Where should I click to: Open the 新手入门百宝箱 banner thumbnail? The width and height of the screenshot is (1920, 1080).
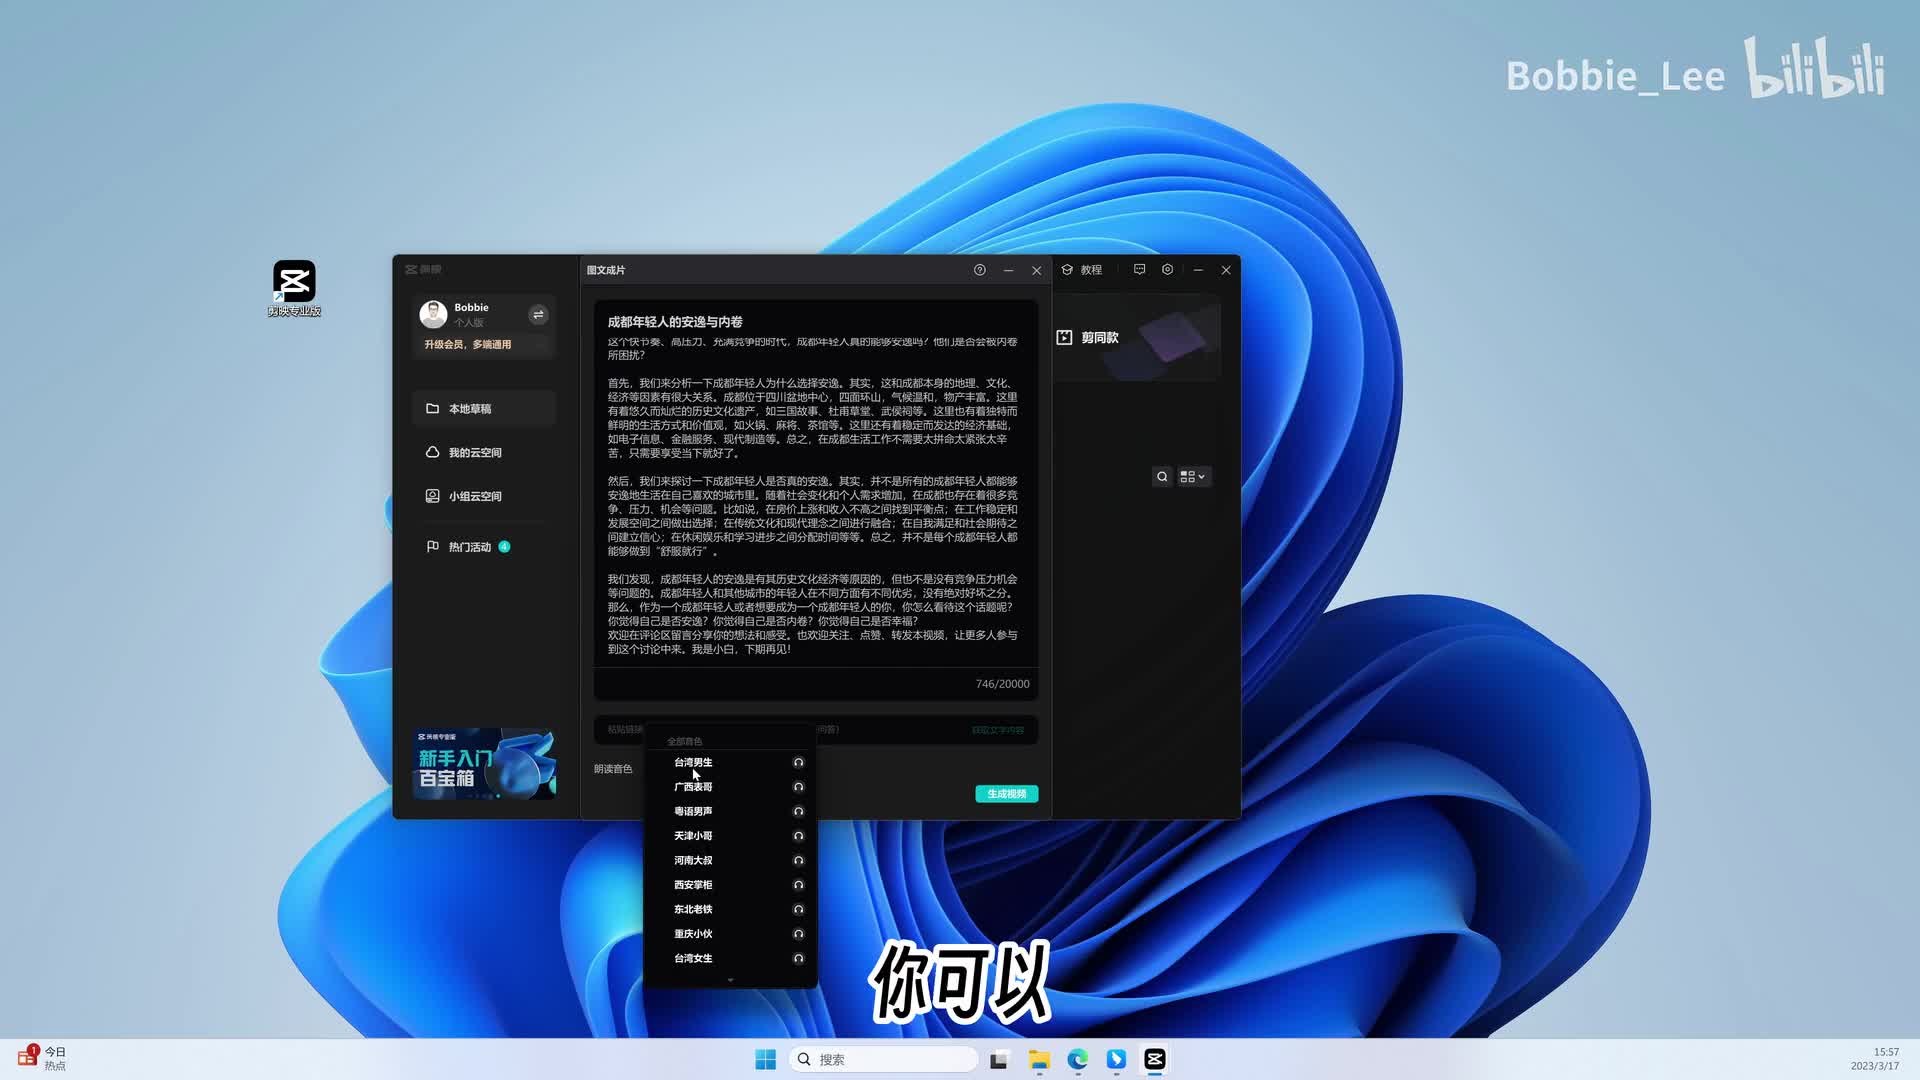484,764
